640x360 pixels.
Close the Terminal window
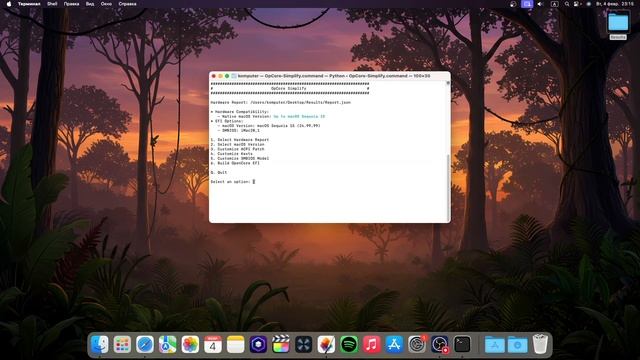coord(213,76)
